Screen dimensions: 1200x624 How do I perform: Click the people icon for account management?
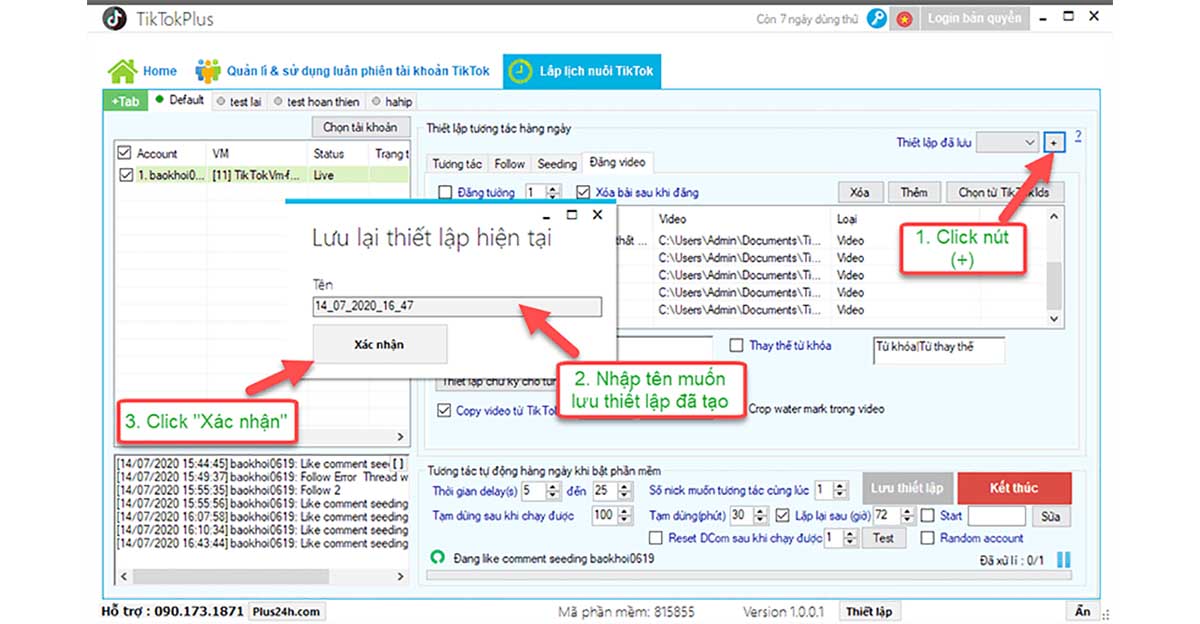pyautogui.click(x=208, y=71)
